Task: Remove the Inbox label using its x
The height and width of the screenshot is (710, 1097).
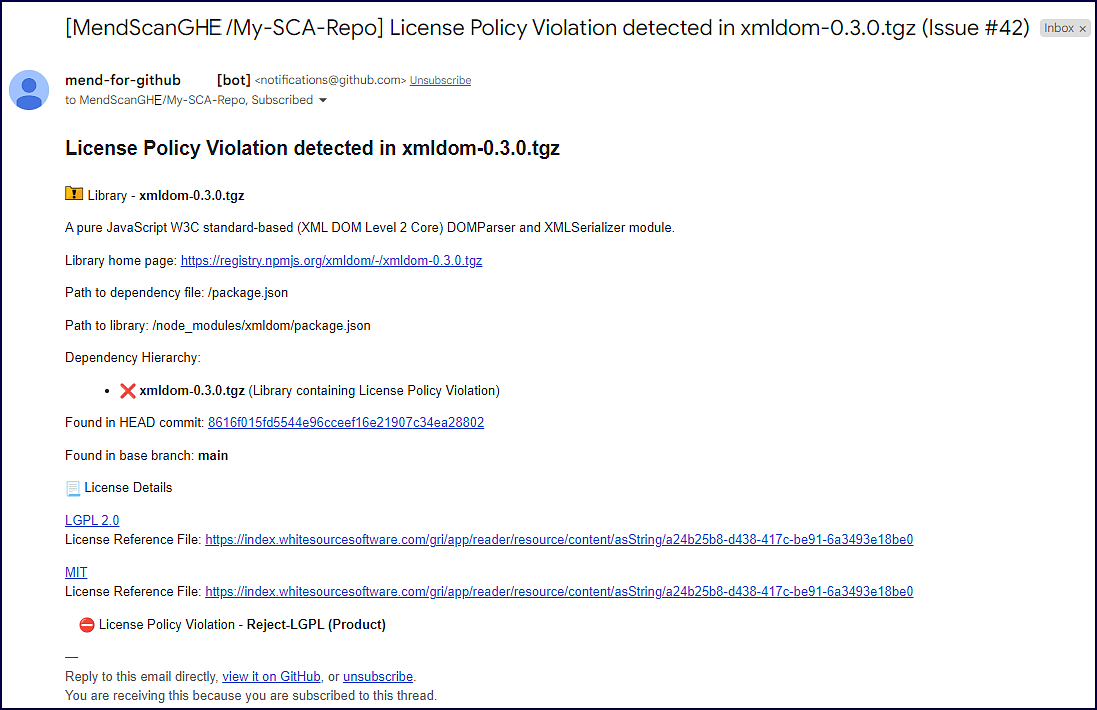Action: click(1083, 29)
